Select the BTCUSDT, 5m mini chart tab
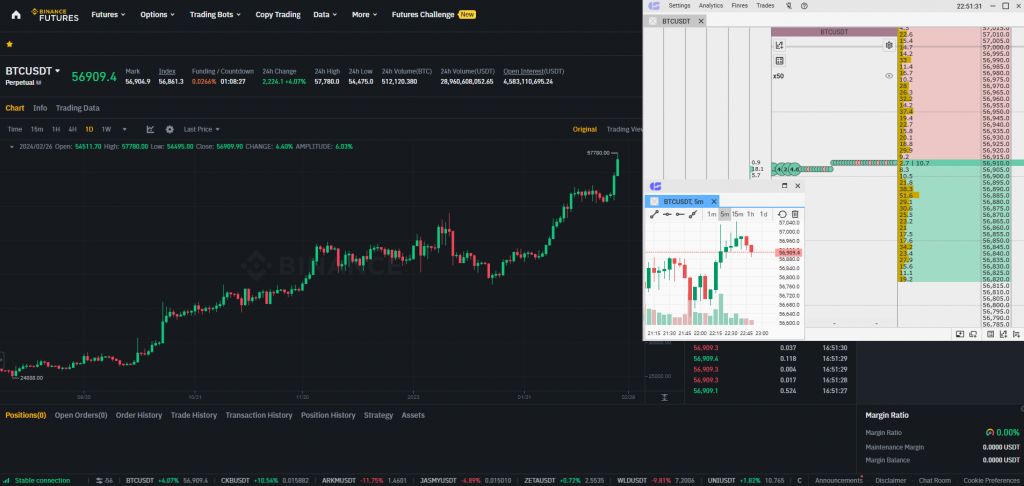Screen dimensions: 1024x486 pyautogui.click(x=682, y=202)
